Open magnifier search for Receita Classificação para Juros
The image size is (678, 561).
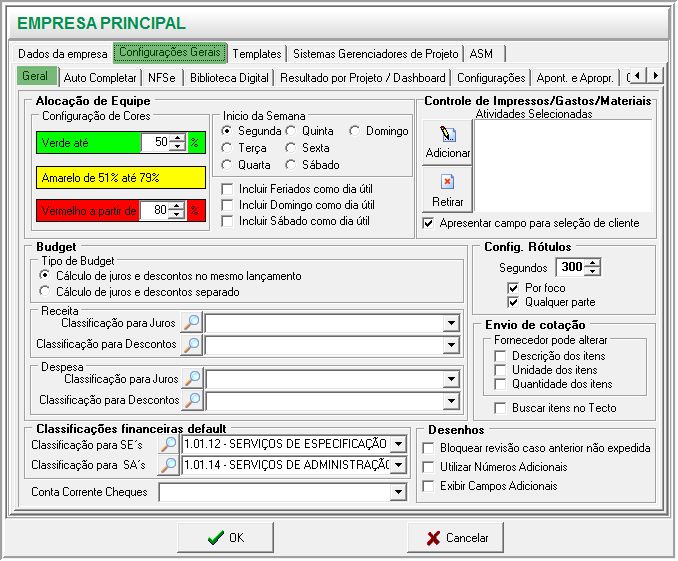192,322
